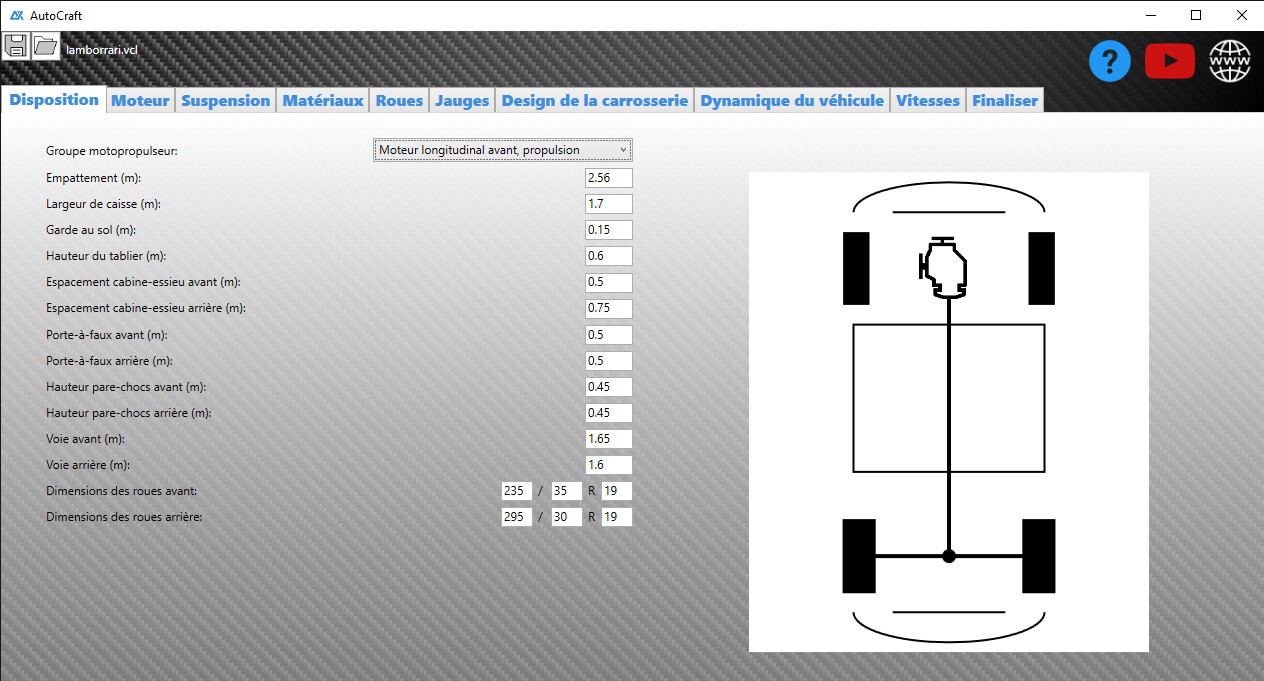1264x681 pixels.
Task: Click the AutoCraft logo in title bar
Action: coord(17,15)
